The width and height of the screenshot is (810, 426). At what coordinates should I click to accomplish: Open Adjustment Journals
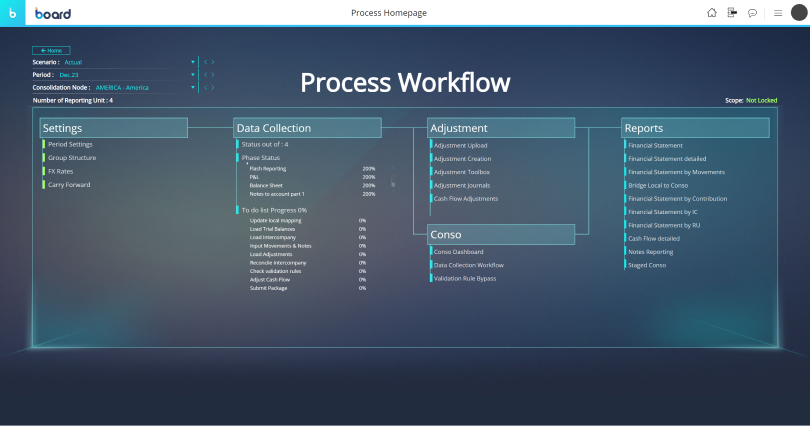tap(462, 185)
